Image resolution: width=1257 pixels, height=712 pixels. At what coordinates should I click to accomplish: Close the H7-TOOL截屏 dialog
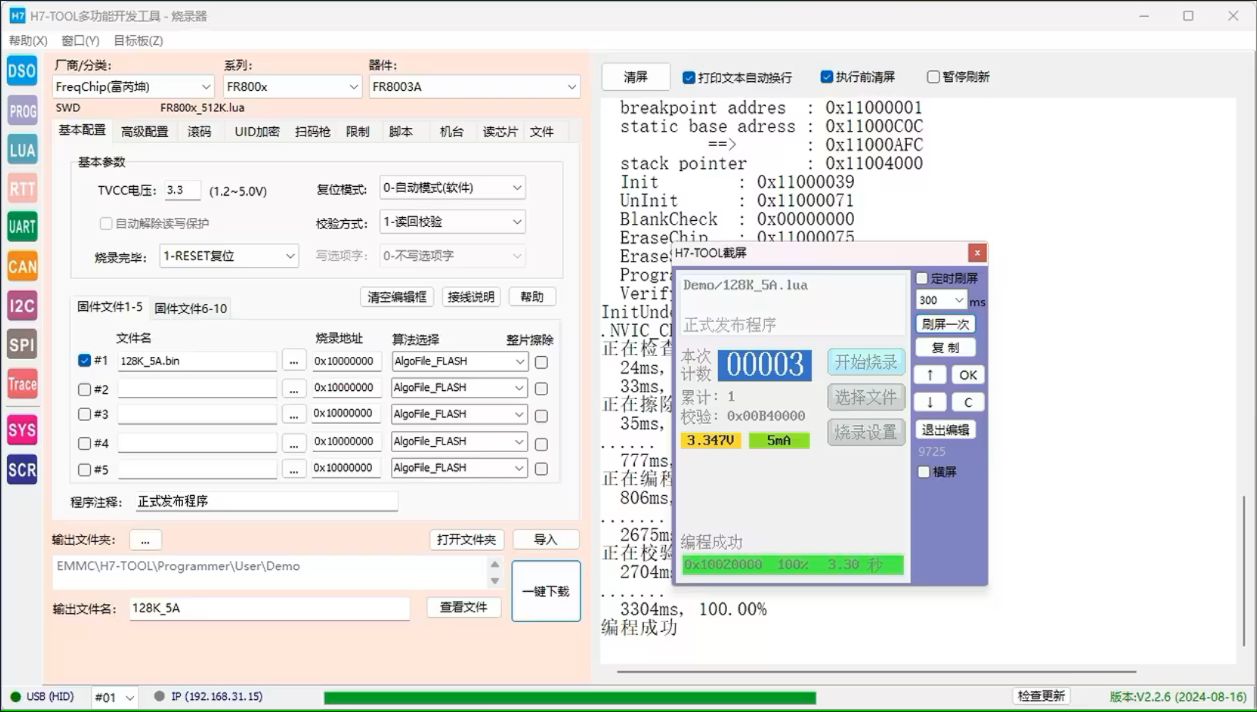point(977,253)
